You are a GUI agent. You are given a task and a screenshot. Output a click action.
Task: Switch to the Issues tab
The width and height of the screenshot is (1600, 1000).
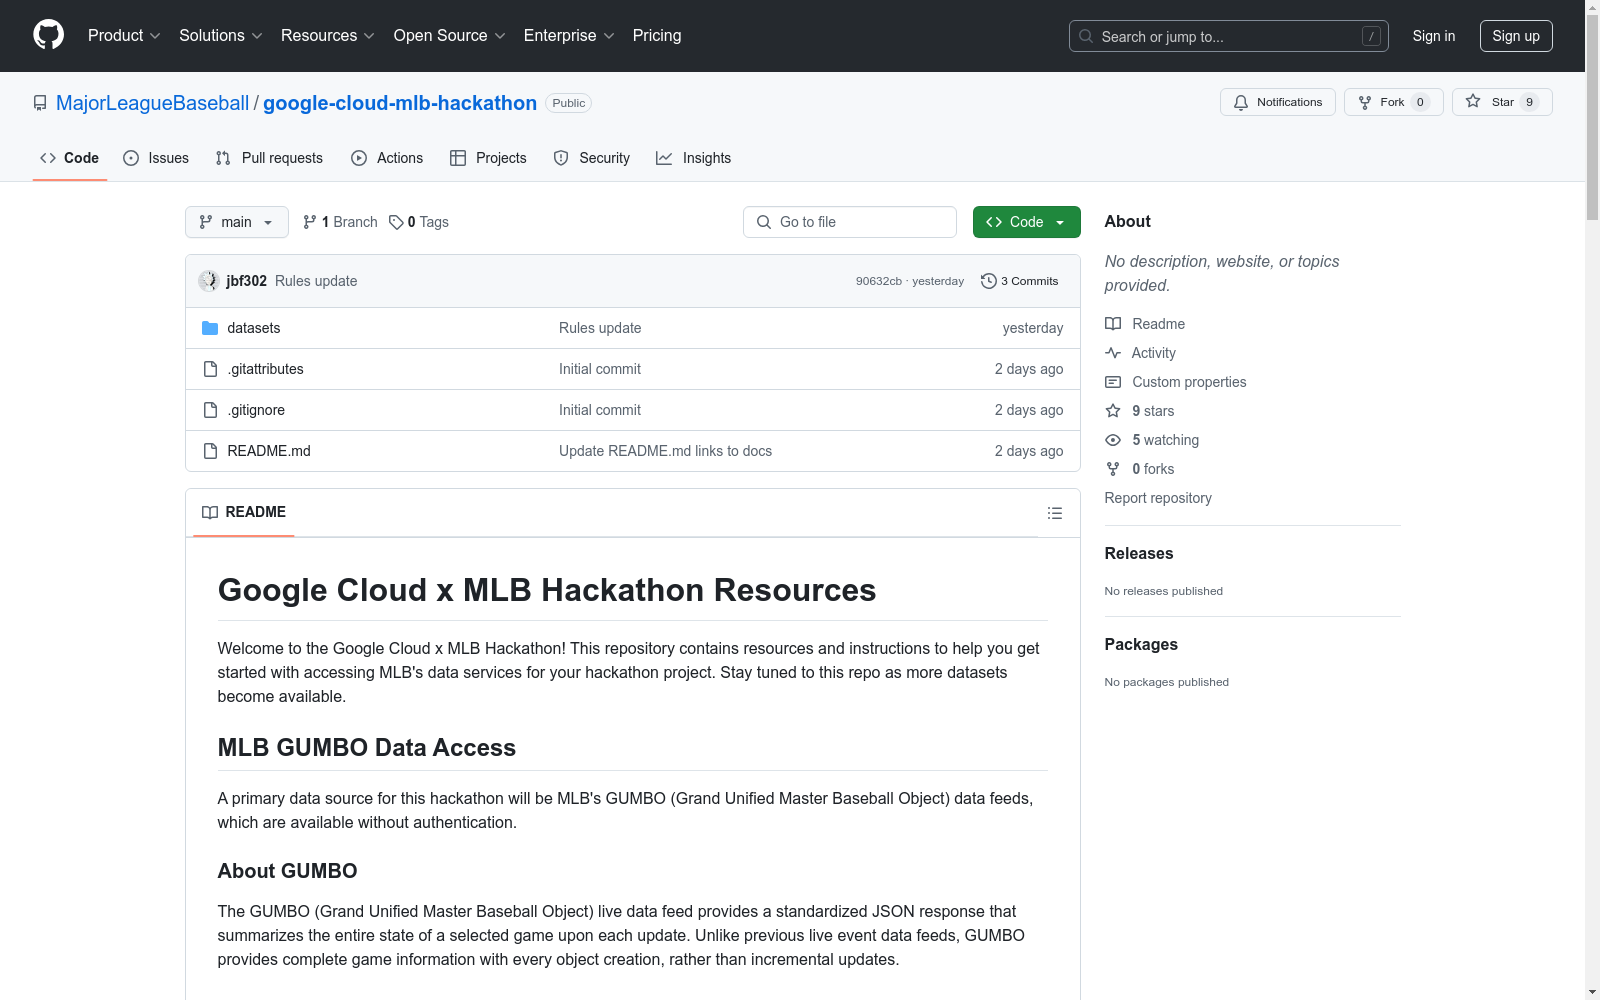coord(156,158)
